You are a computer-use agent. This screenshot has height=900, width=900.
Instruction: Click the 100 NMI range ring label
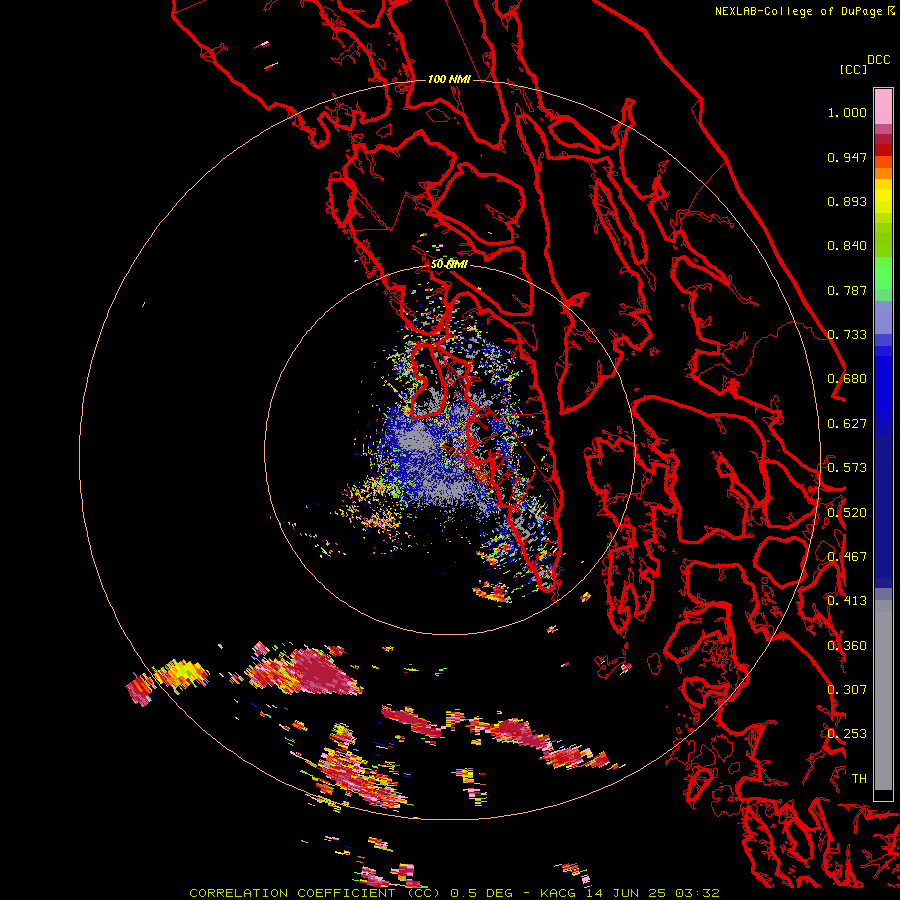pos(449,79)
